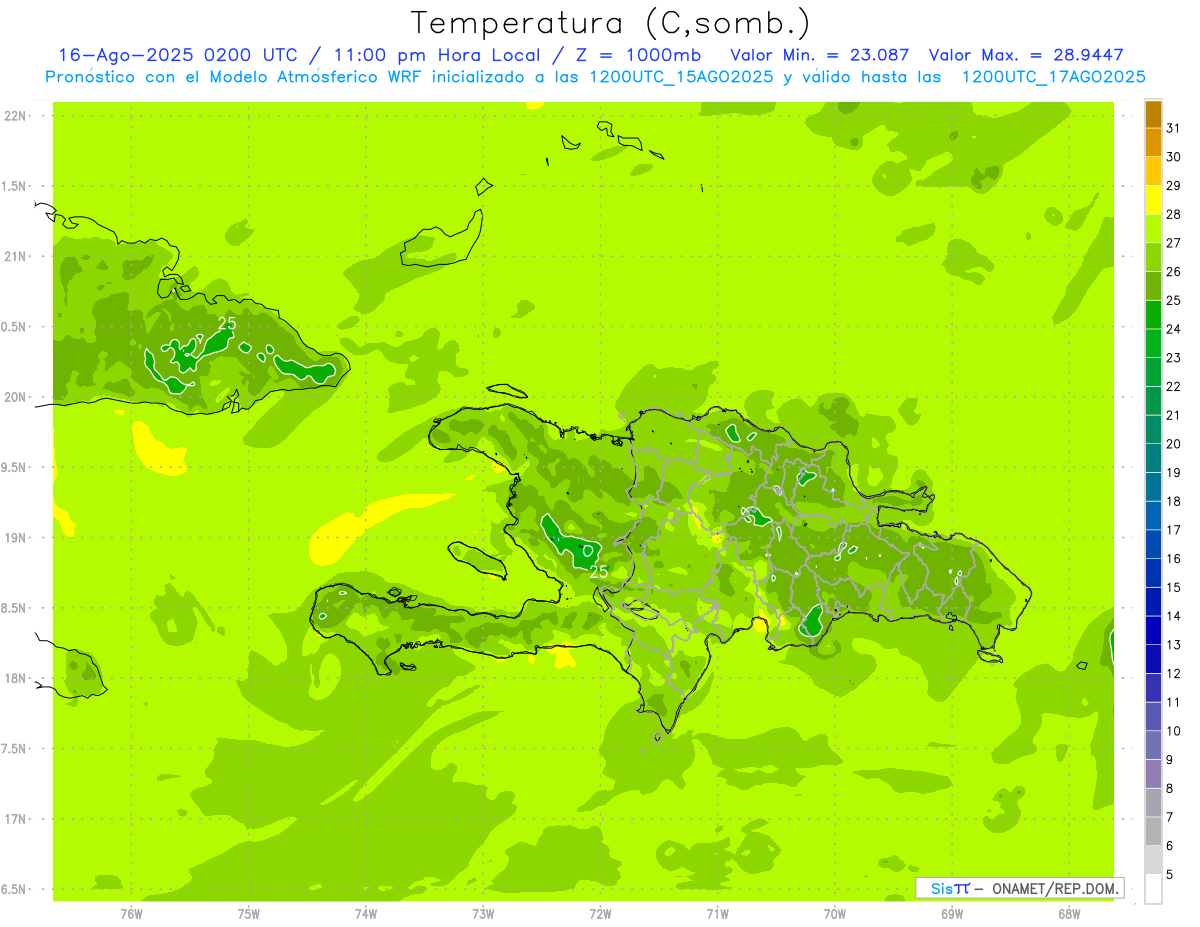Click the dark orange swatch above legend 31
The height and width of the screenshot is (927, 1200).
click(1153, 114)
